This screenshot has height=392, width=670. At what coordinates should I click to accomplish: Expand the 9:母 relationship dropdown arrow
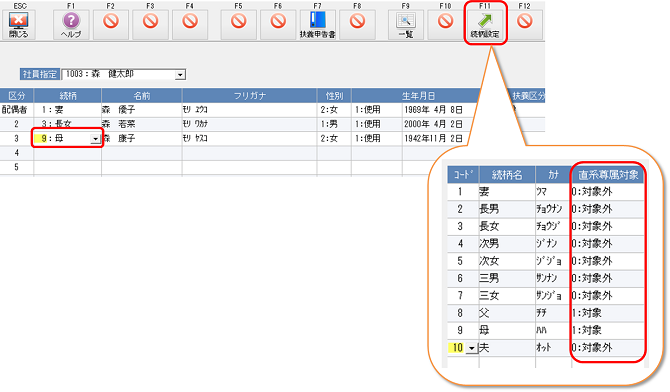tap(95, 139)
